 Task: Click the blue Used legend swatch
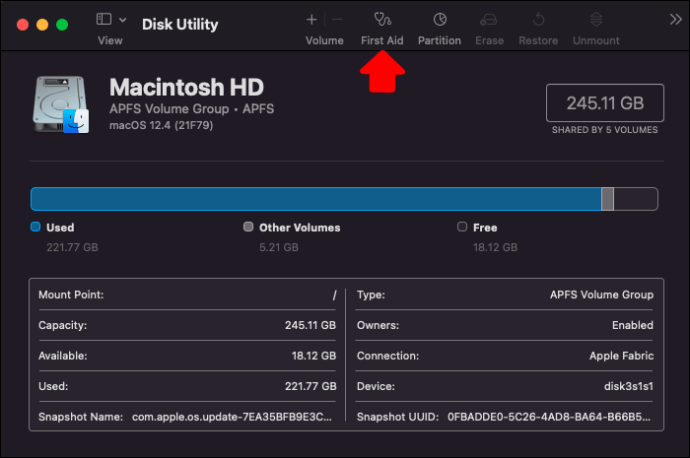(x=36, y=227)
